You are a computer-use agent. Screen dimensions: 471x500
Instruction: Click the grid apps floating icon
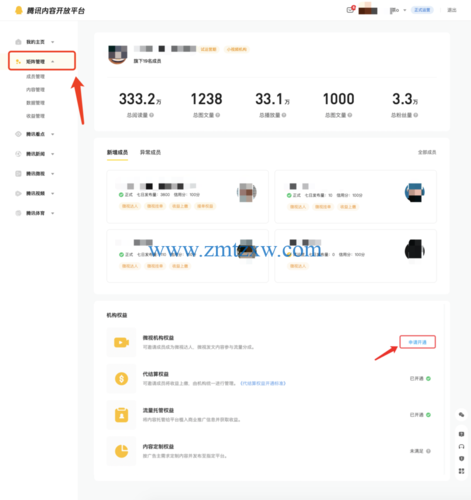pos(461,471)
